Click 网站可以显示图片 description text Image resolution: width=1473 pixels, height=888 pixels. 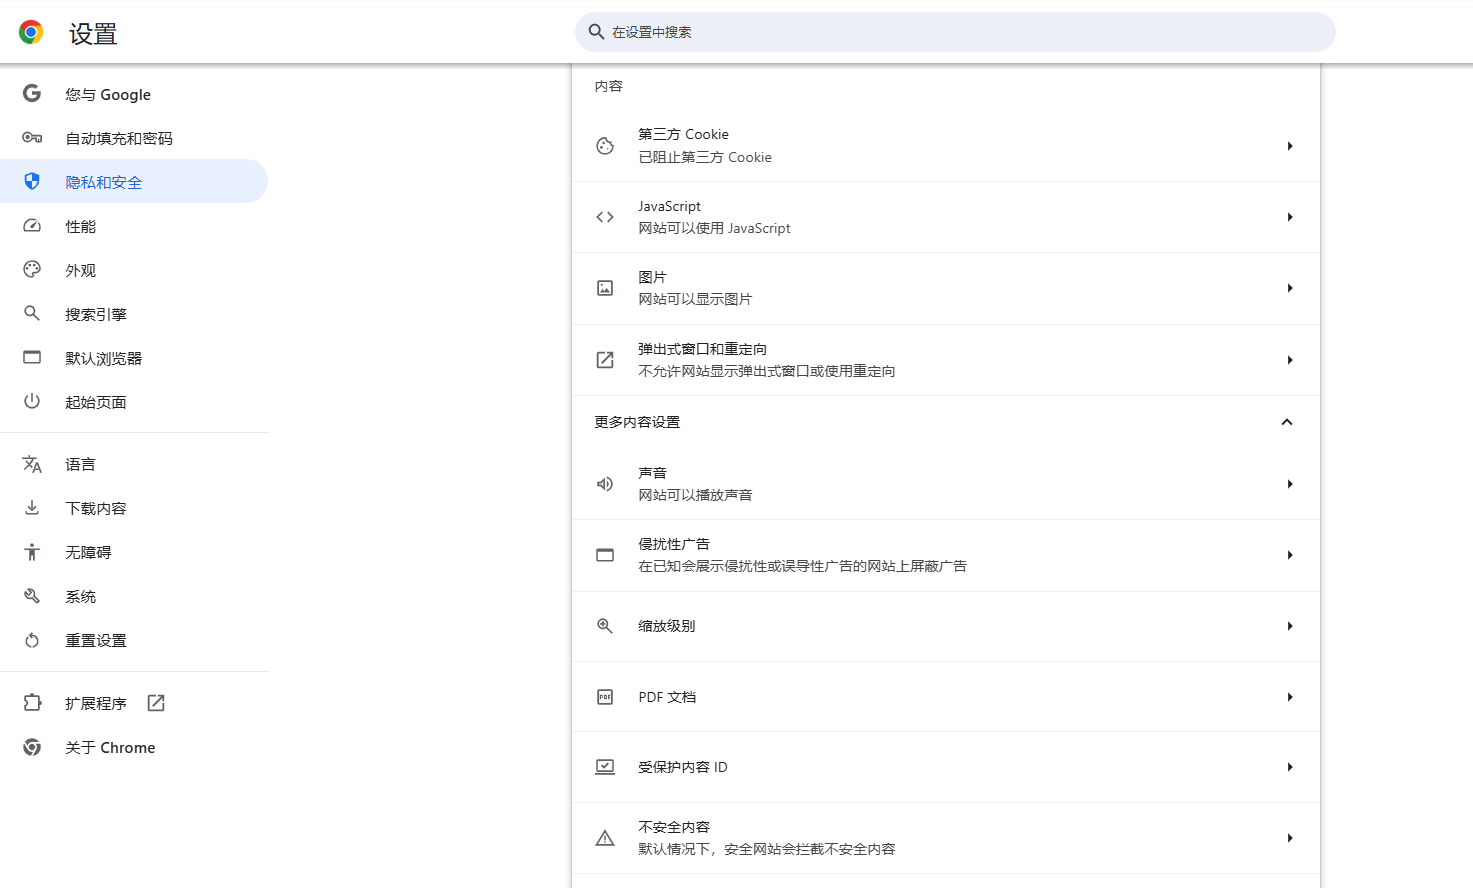pyautogui.click(x=696, y=299)
